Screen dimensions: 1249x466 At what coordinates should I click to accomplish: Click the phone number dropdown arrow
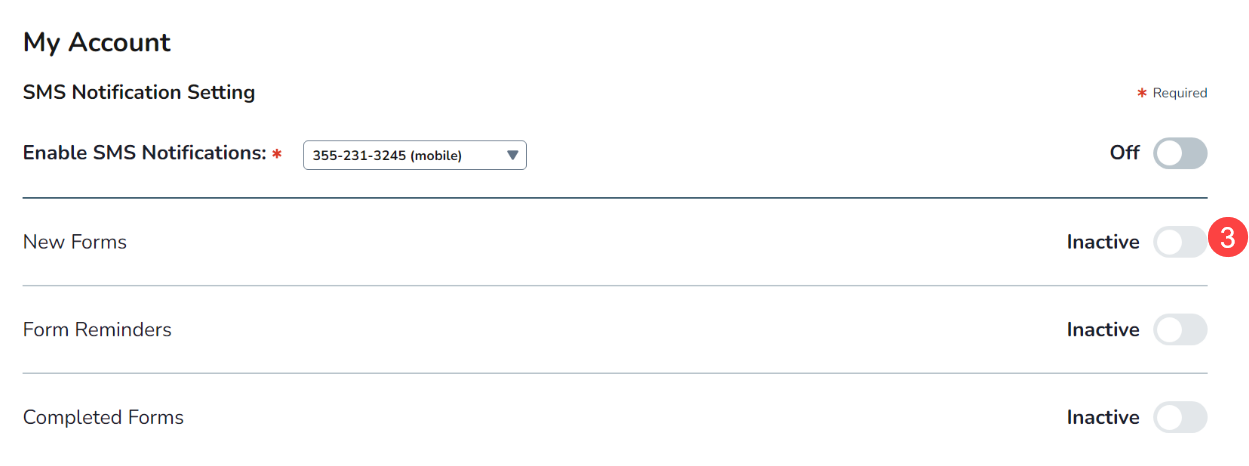tap(512, 155)
